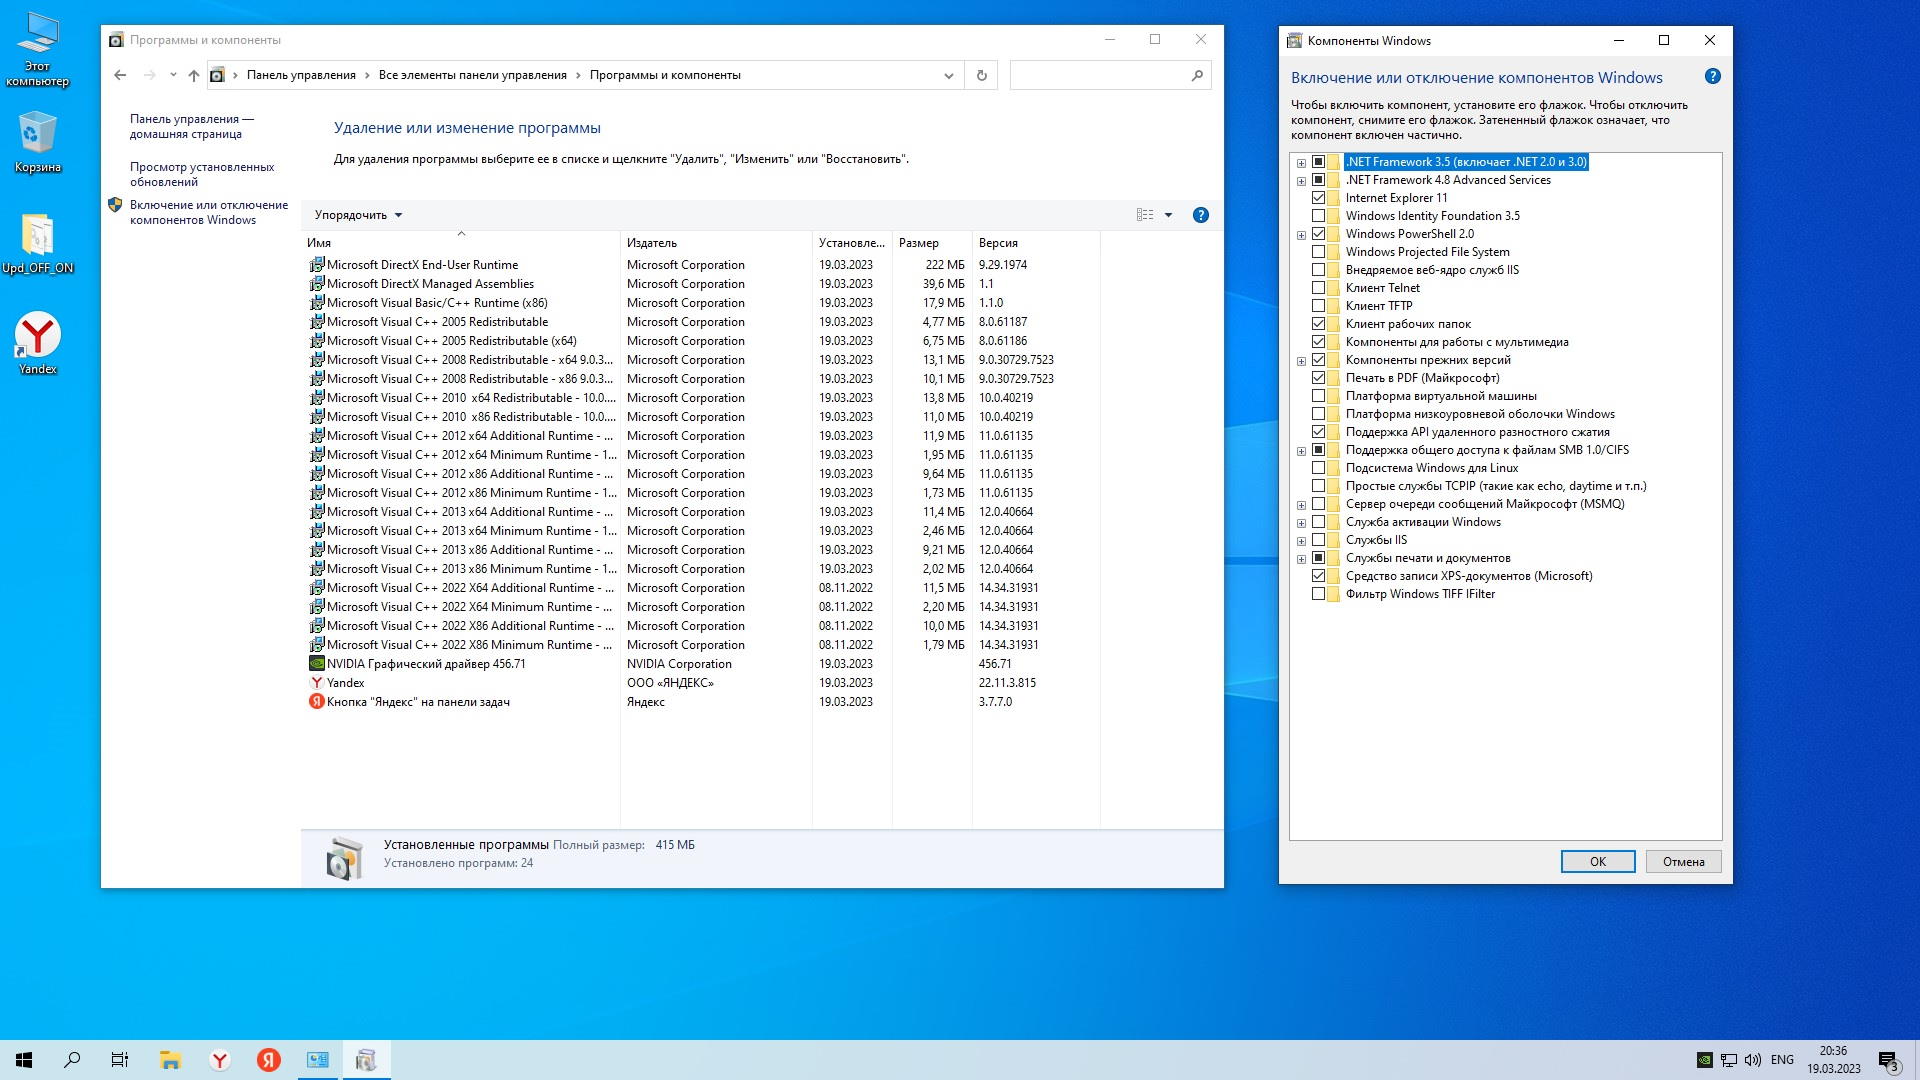
Task: Enable Подсистема Windows для Linux checkbox
Action: point(1318,468)
